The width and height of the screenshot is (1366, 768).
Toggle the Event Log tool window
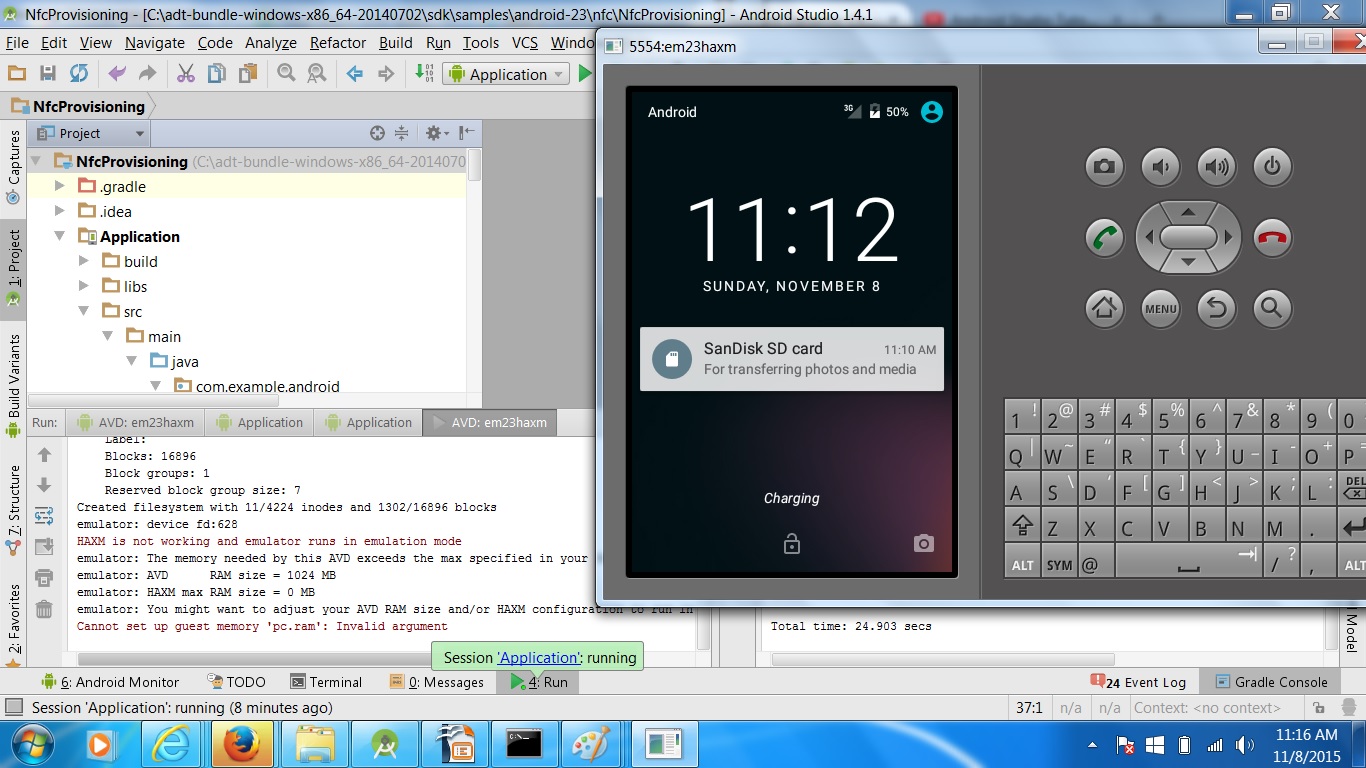[1138, 682]
